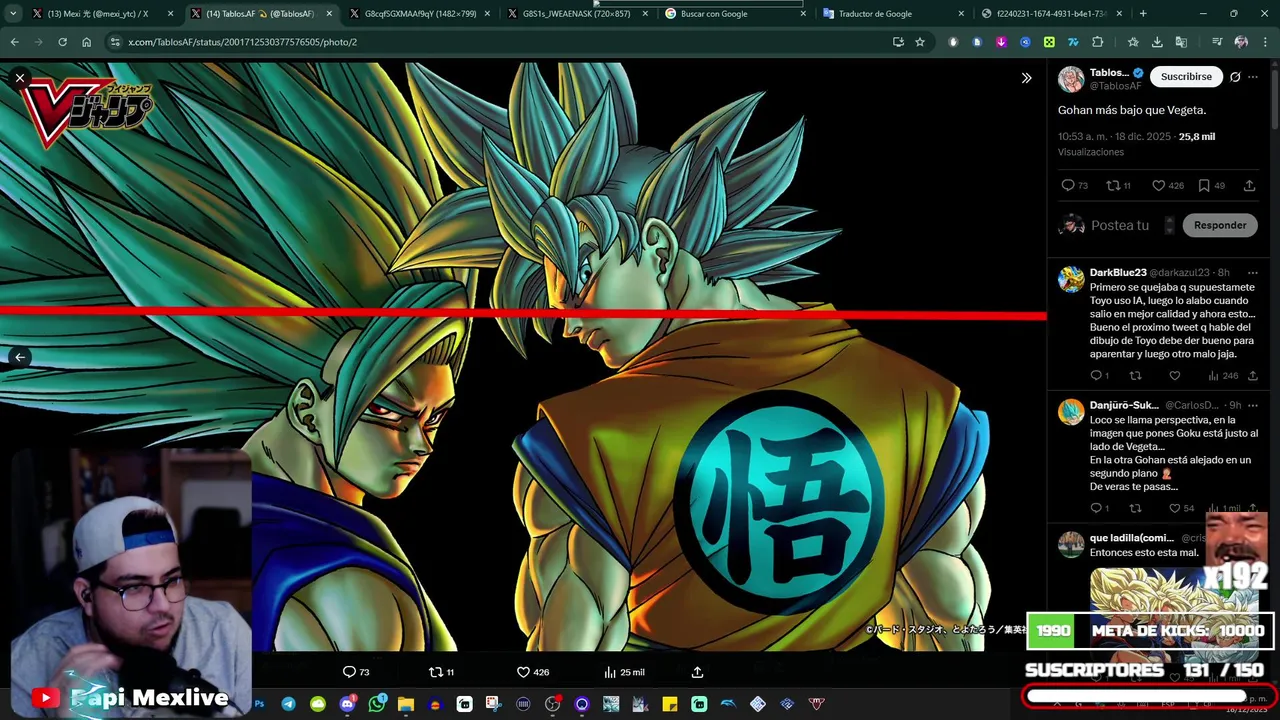The width and height of the screenshot is (1280, 720).
Task: Switch to the f2240231-1674 browser tab
Action: pyautogui.click(x=1050, y=14)
